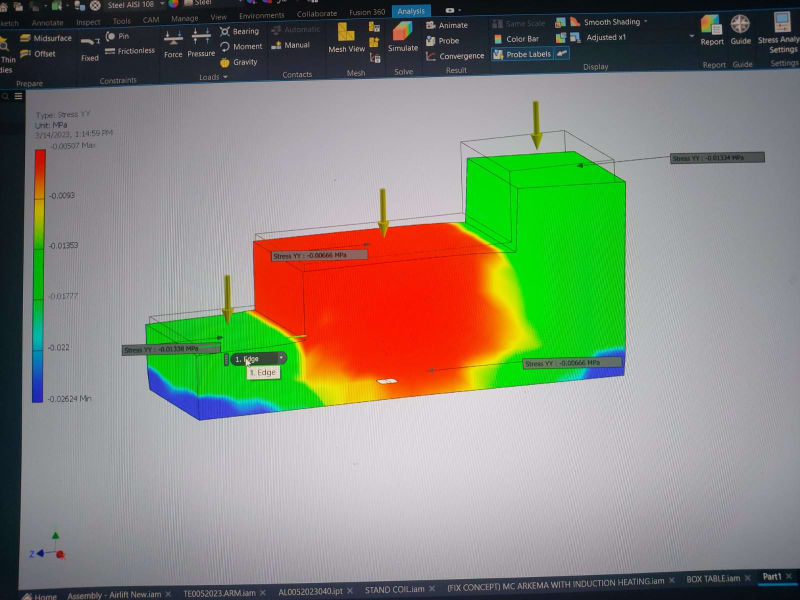800x600 pixels.
Task: Activate the Probe tool
Action: click(x=443, y=41)
